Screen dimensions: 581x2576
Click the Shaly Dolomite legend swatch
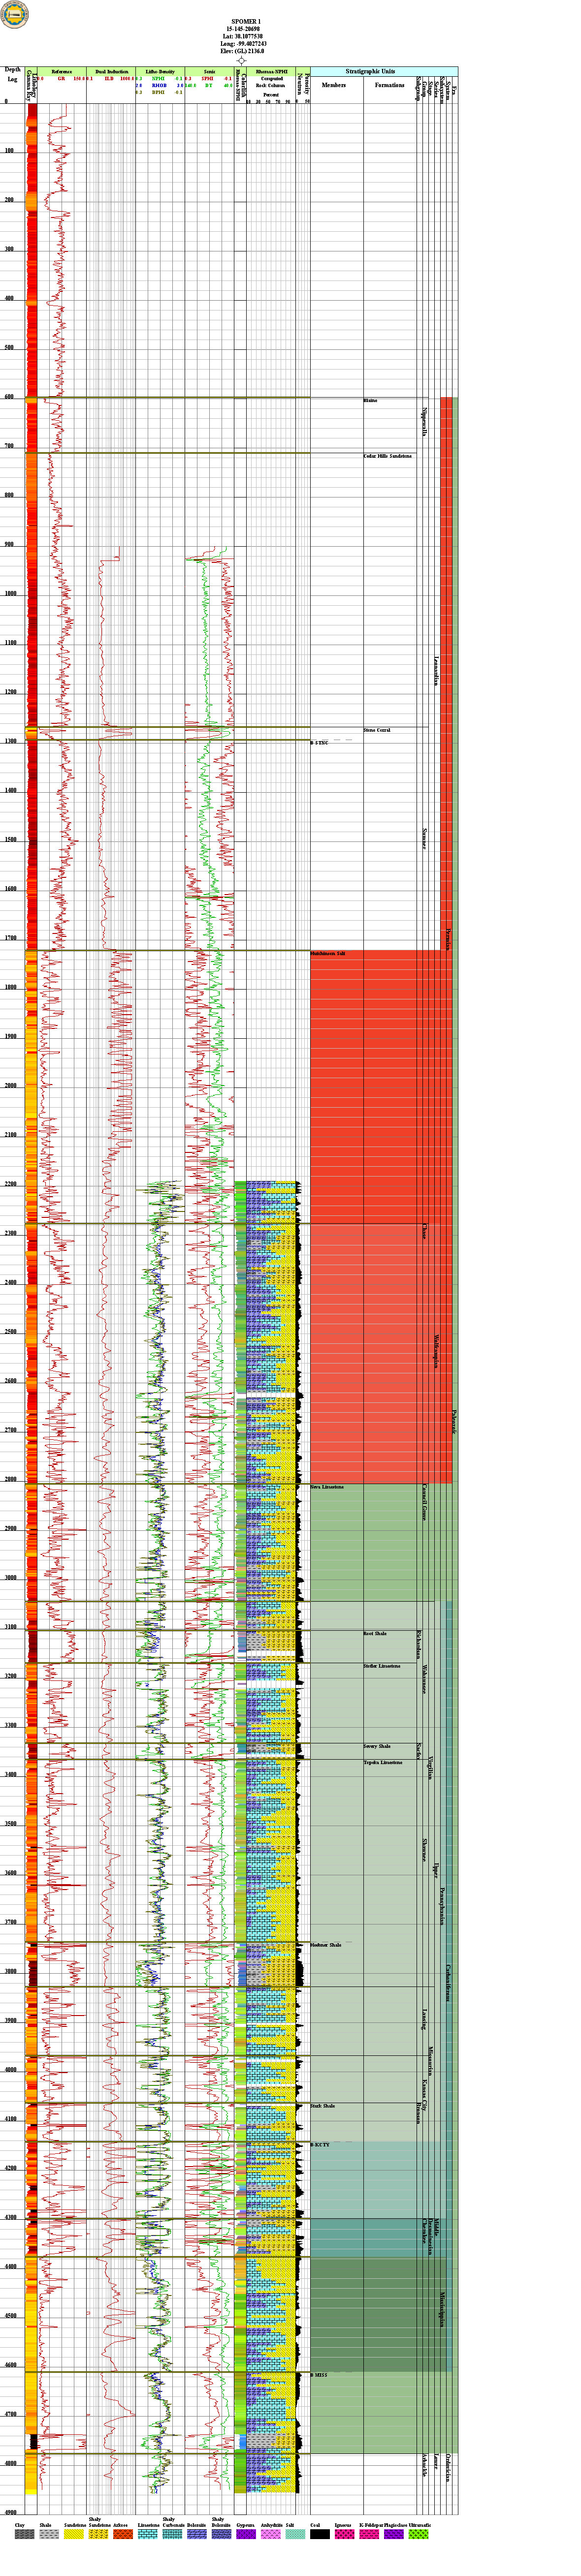tap(221, 2535)
